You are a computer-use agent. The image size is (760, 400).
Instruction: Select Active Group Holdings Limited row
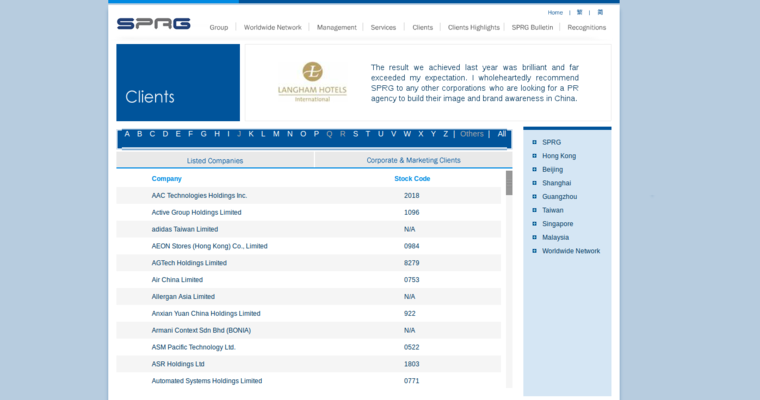click(x=309, y=212)
